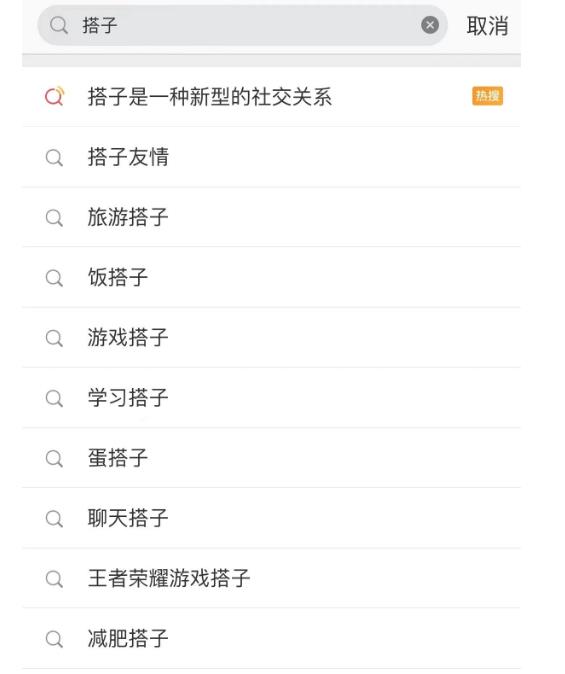Select the 学习搭子 suggestion
This screenshot has width=565, height=674.
271,398
